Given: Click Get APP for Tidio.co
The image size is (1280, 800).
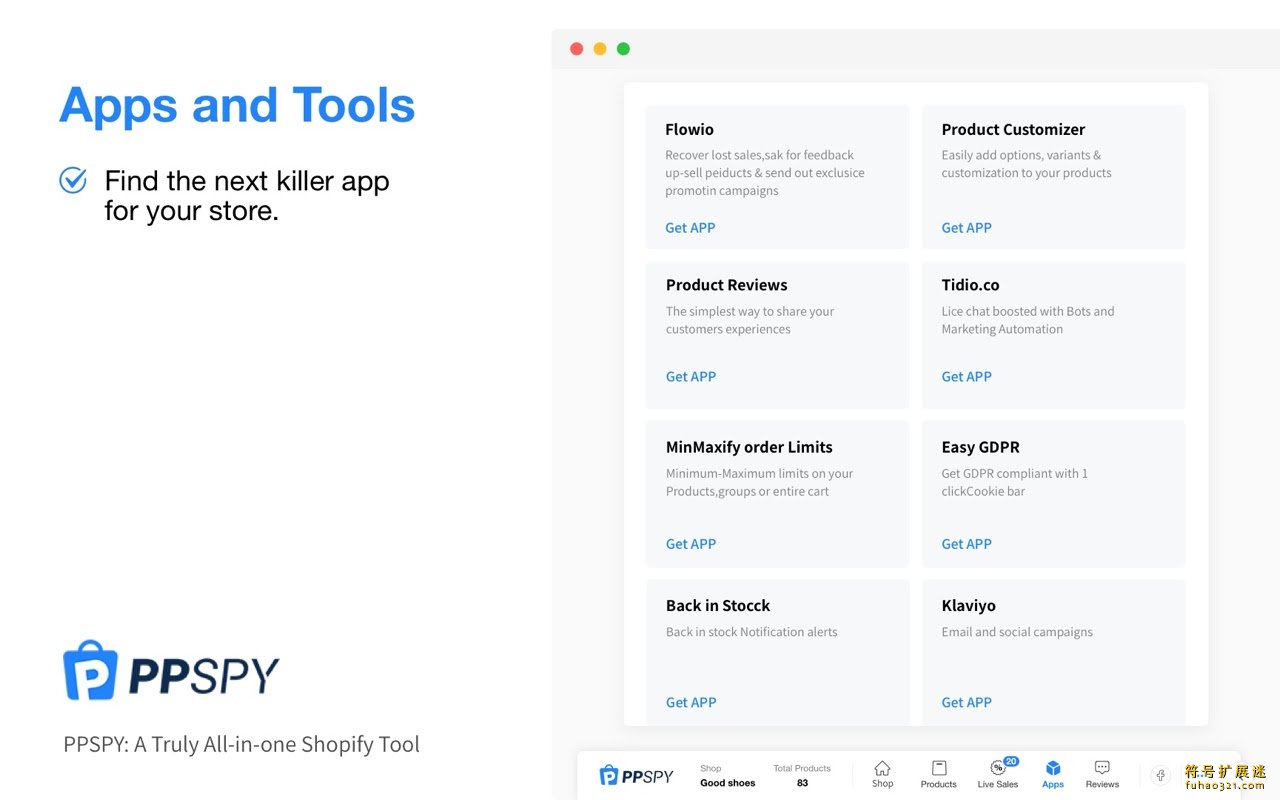Looking at the screenshot, I should (x=966, y=377).
